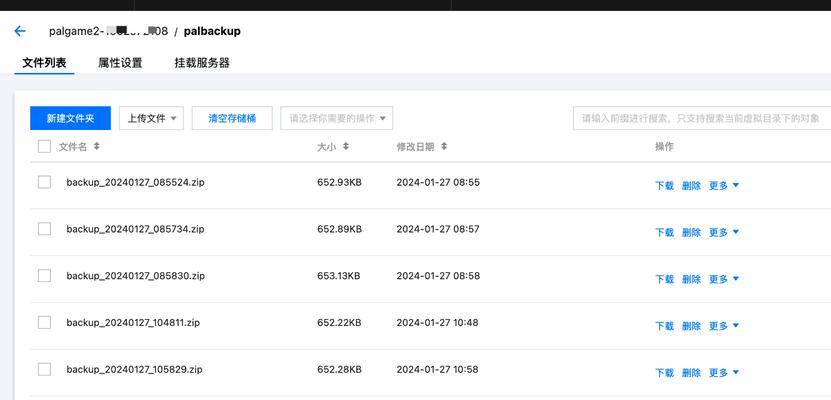Click file name backup_20240127_105829.zip
831x400 pixels.
tap(134, 369)
